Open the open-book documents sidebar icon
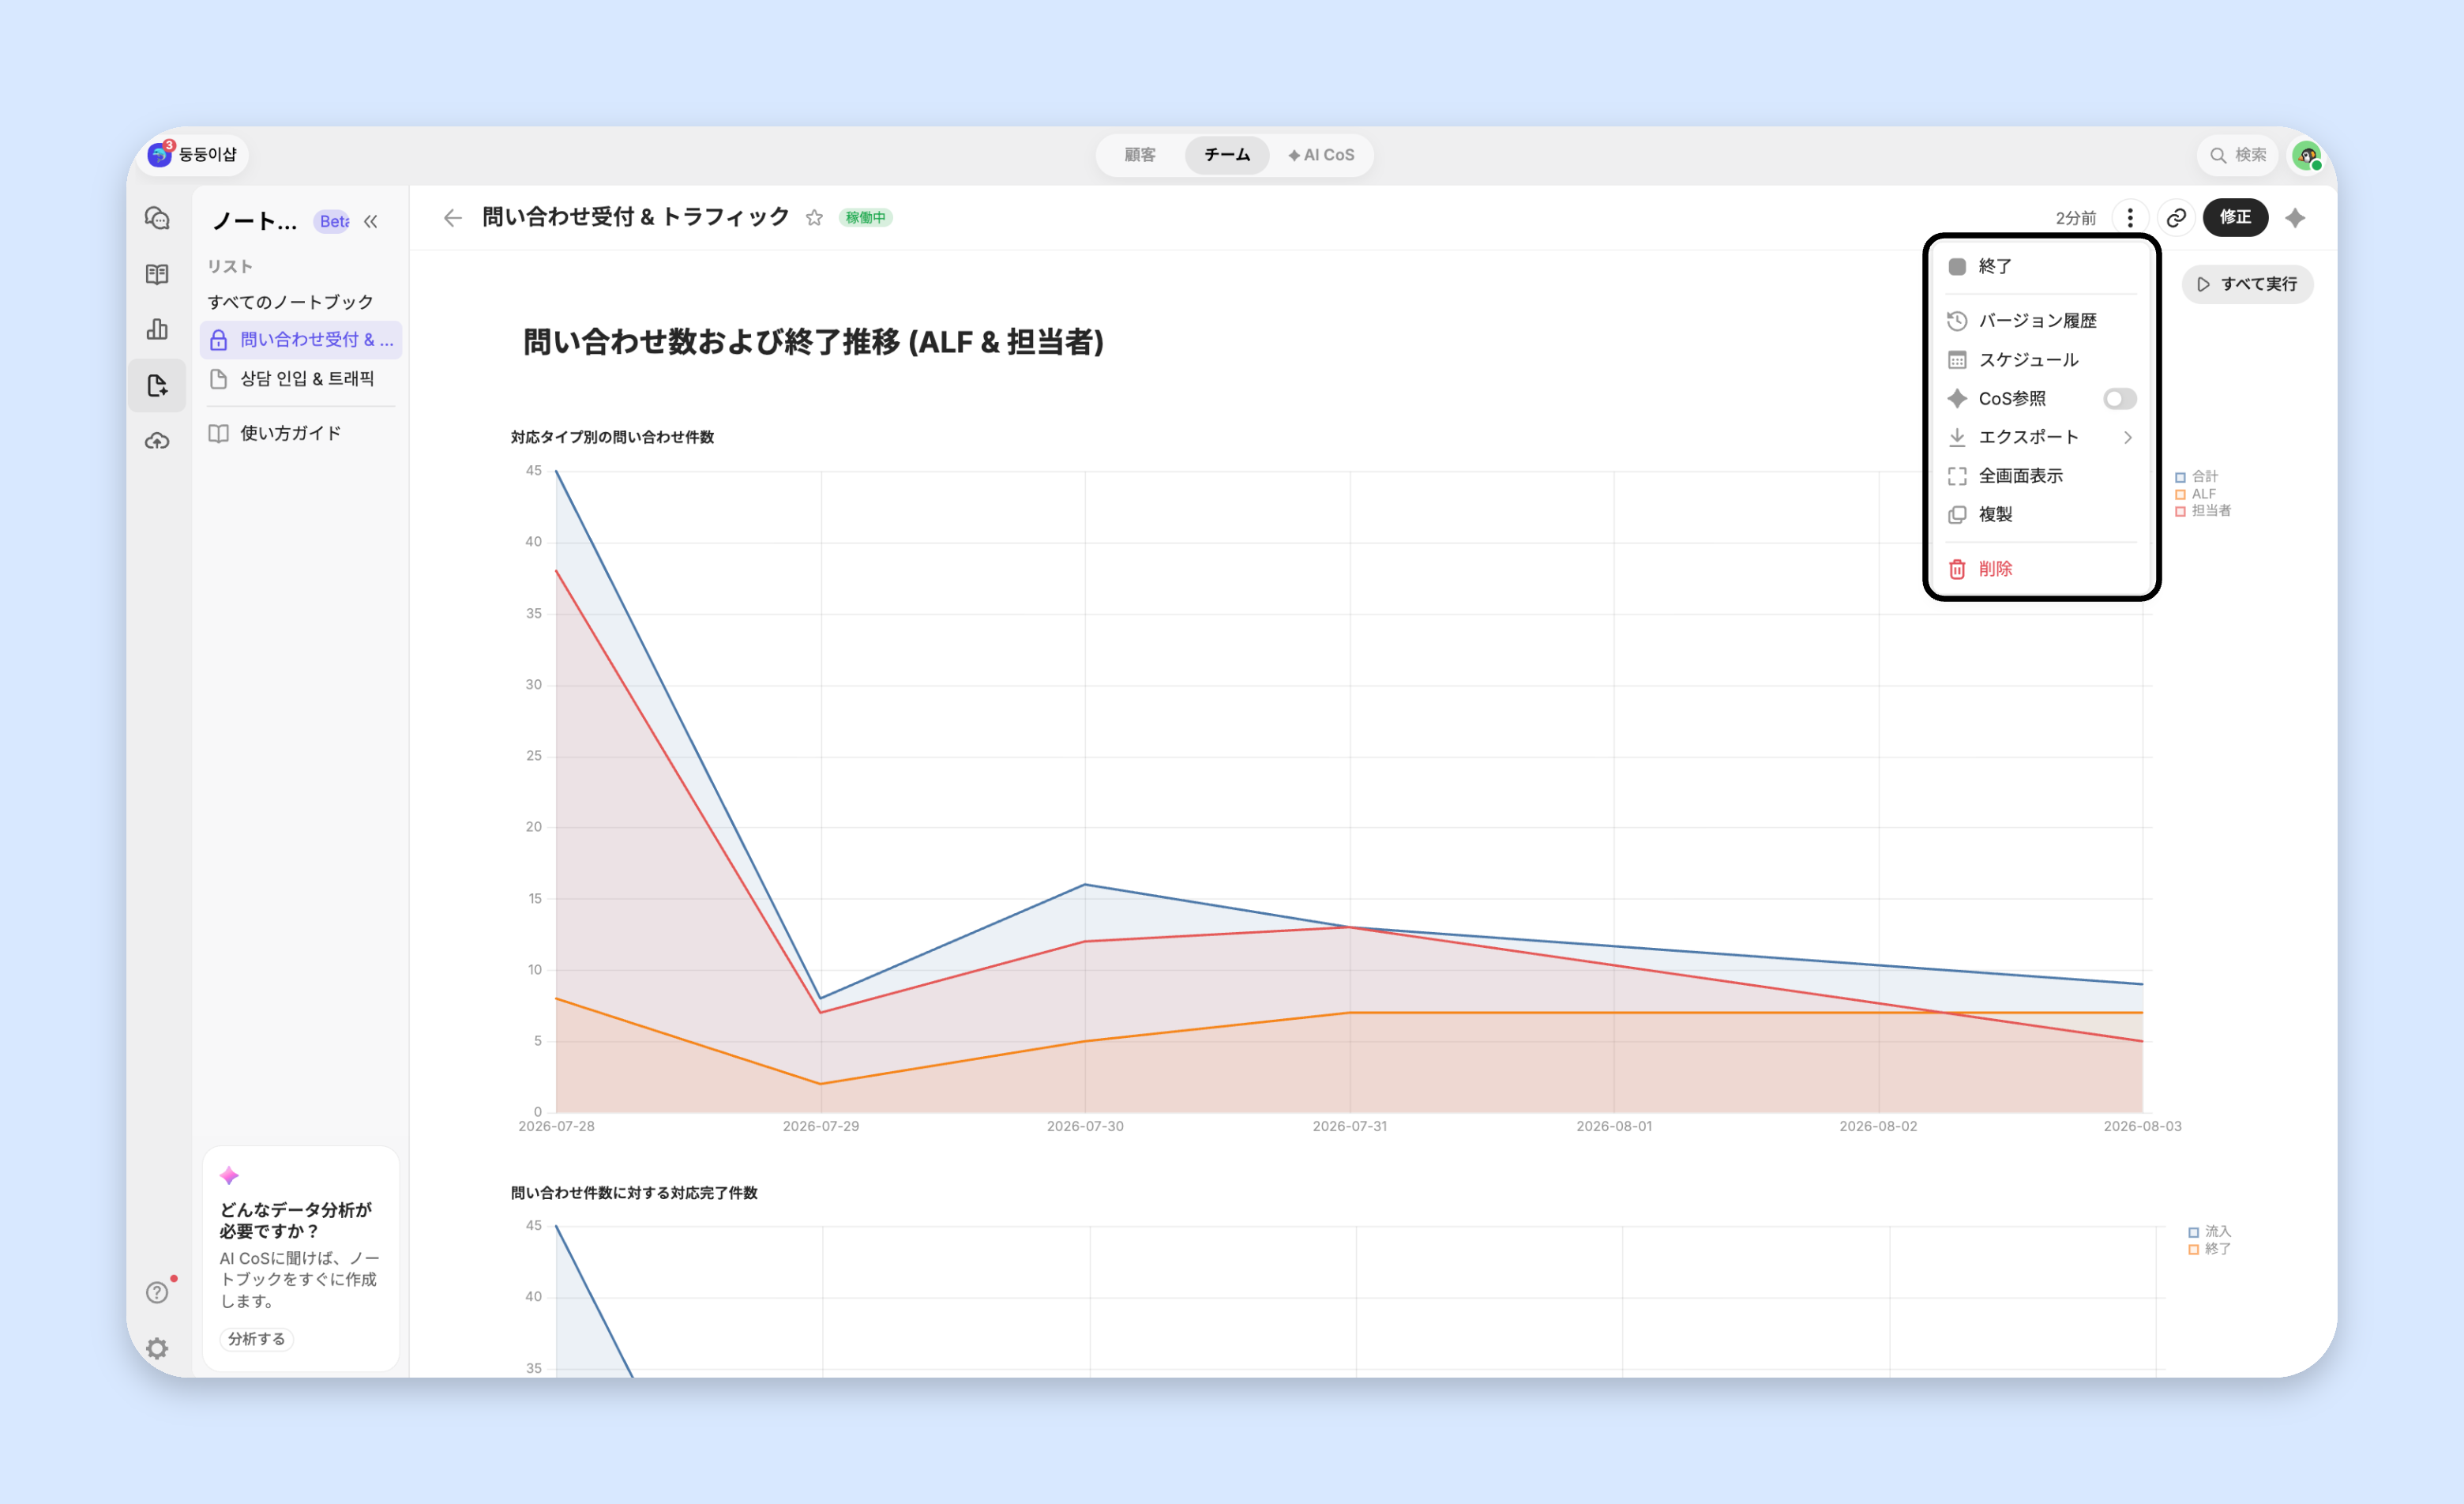 157,274
